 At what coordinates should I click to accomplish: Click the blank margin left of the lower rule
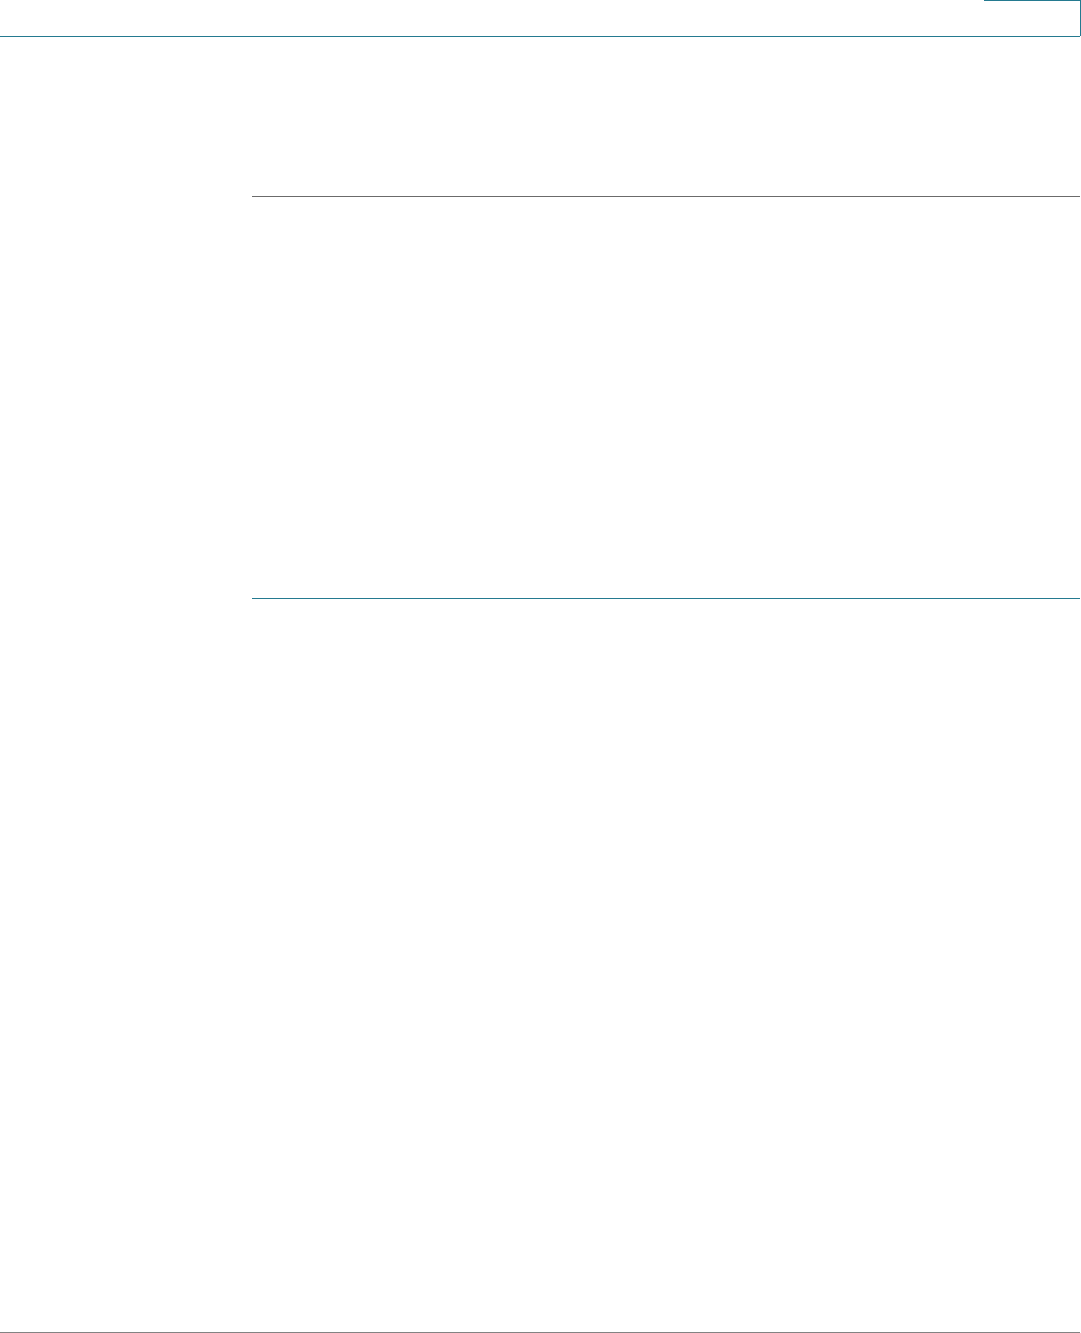point(125,599)
